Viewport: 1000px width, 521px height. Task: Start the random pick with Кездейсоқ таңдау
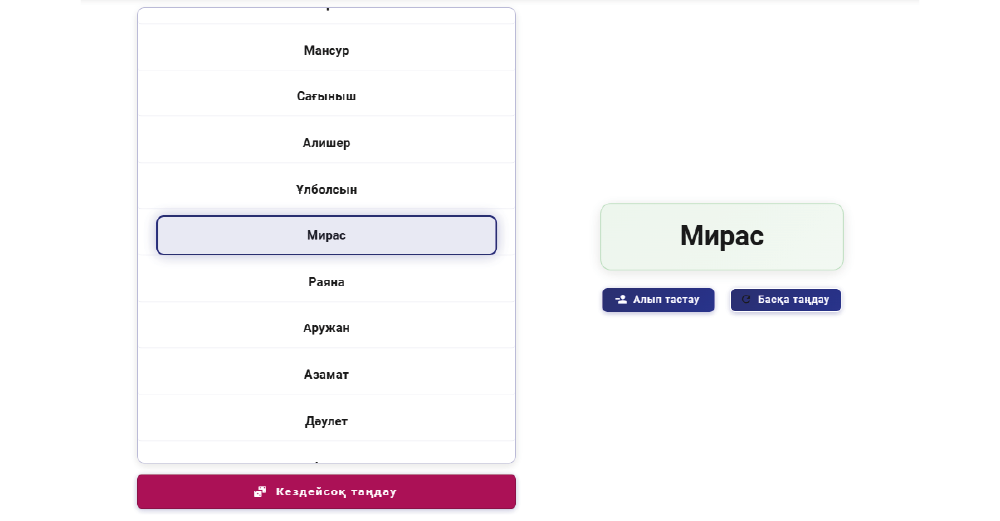[327, 492]
